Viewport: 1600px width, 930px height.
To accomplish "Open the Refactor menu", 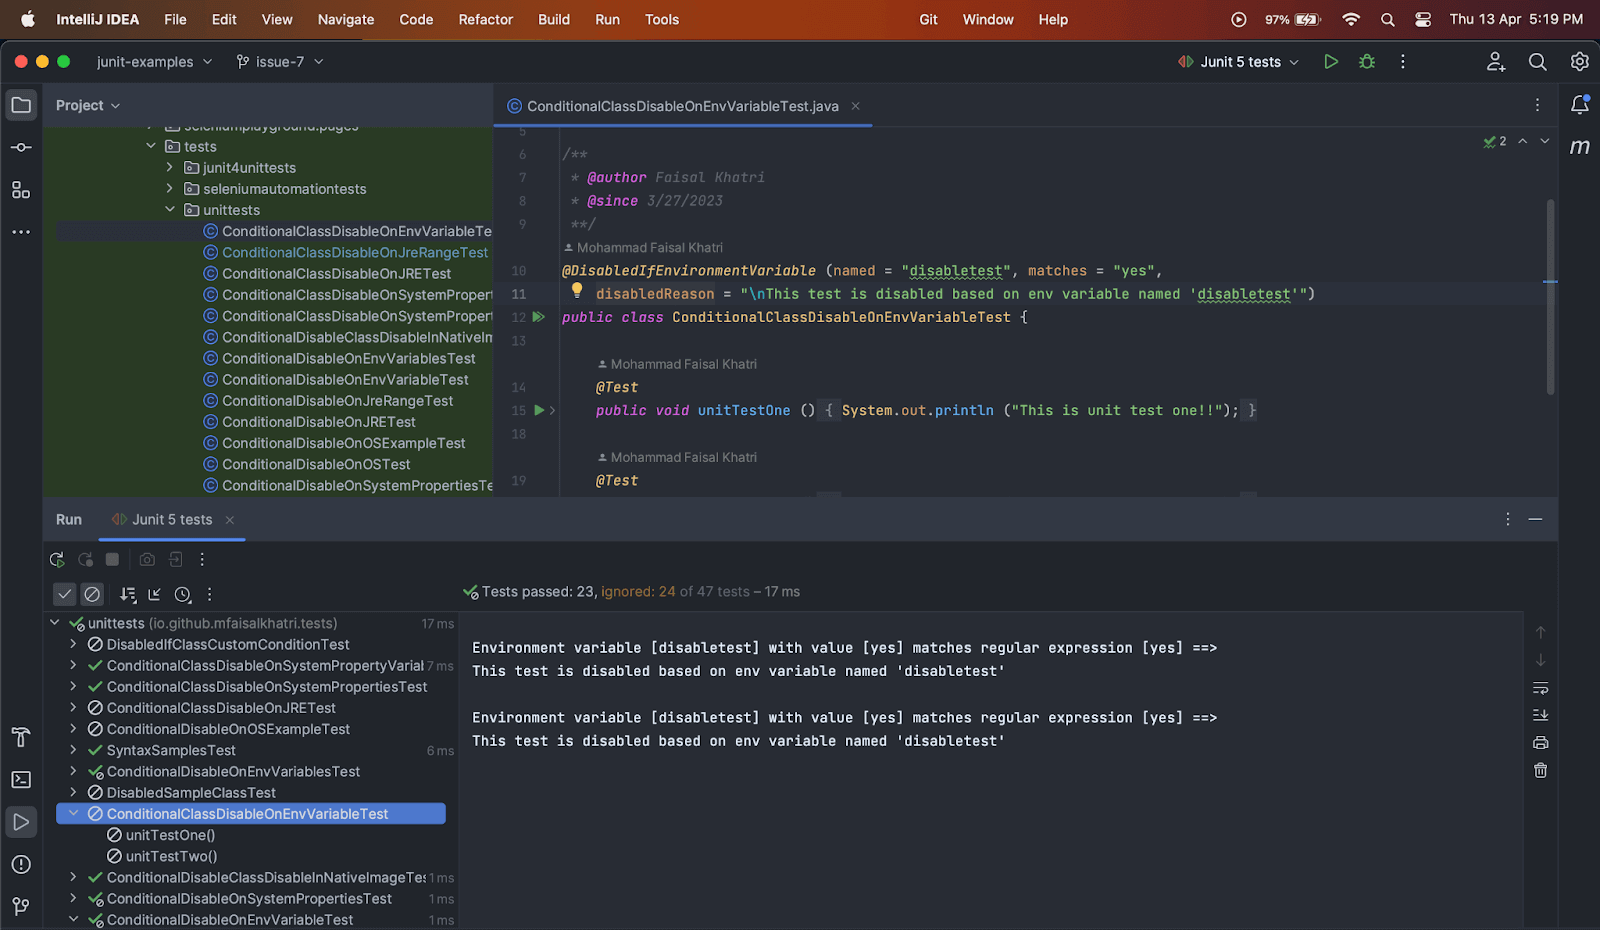I will [485, 19].
